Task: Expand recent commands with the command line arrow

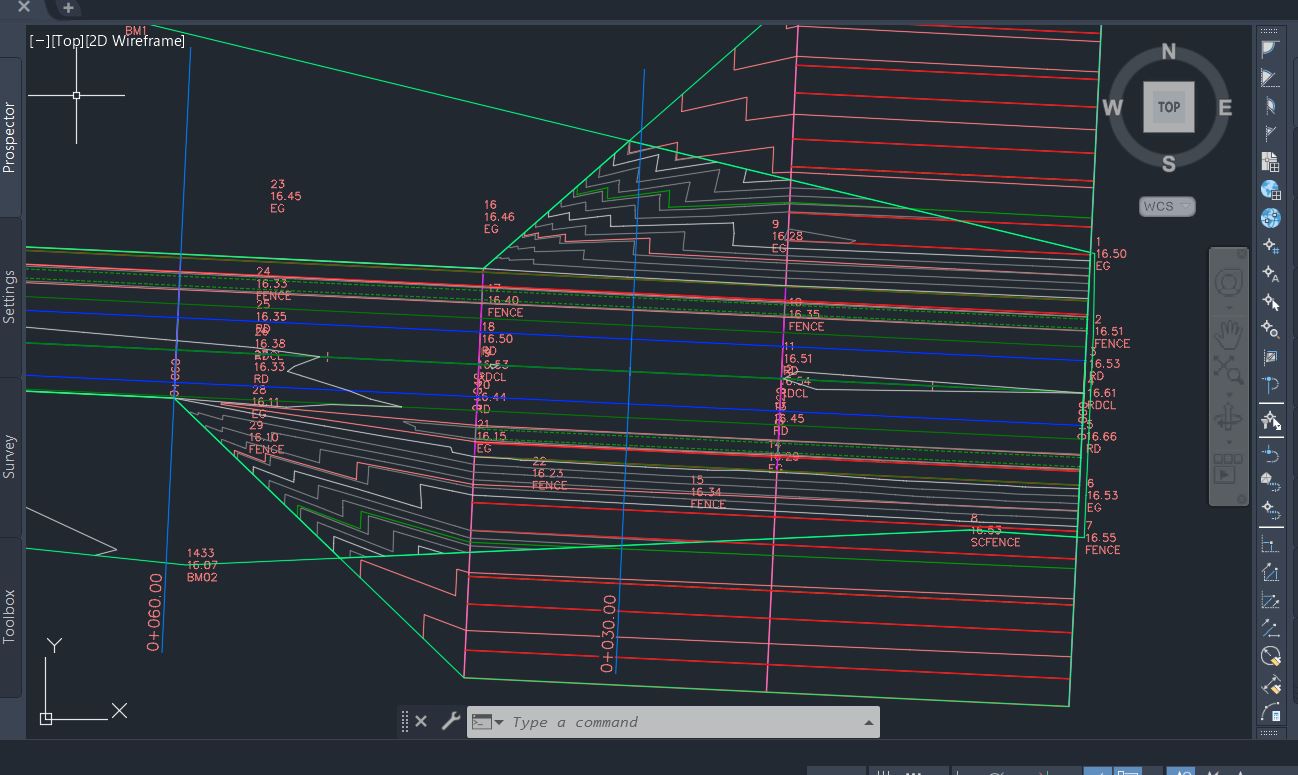Action: click(x=868, y=721)
